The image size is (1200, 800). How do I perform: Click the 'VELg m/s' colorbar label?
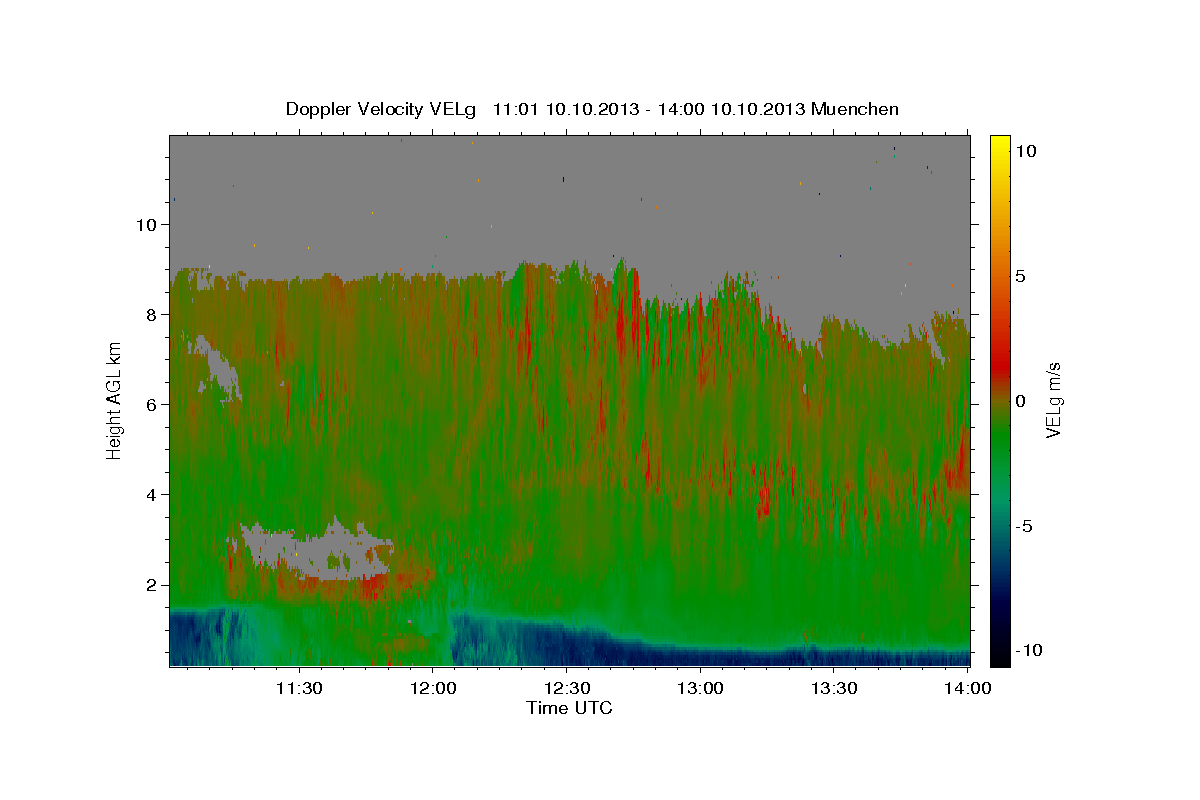tap(1053, 401)
